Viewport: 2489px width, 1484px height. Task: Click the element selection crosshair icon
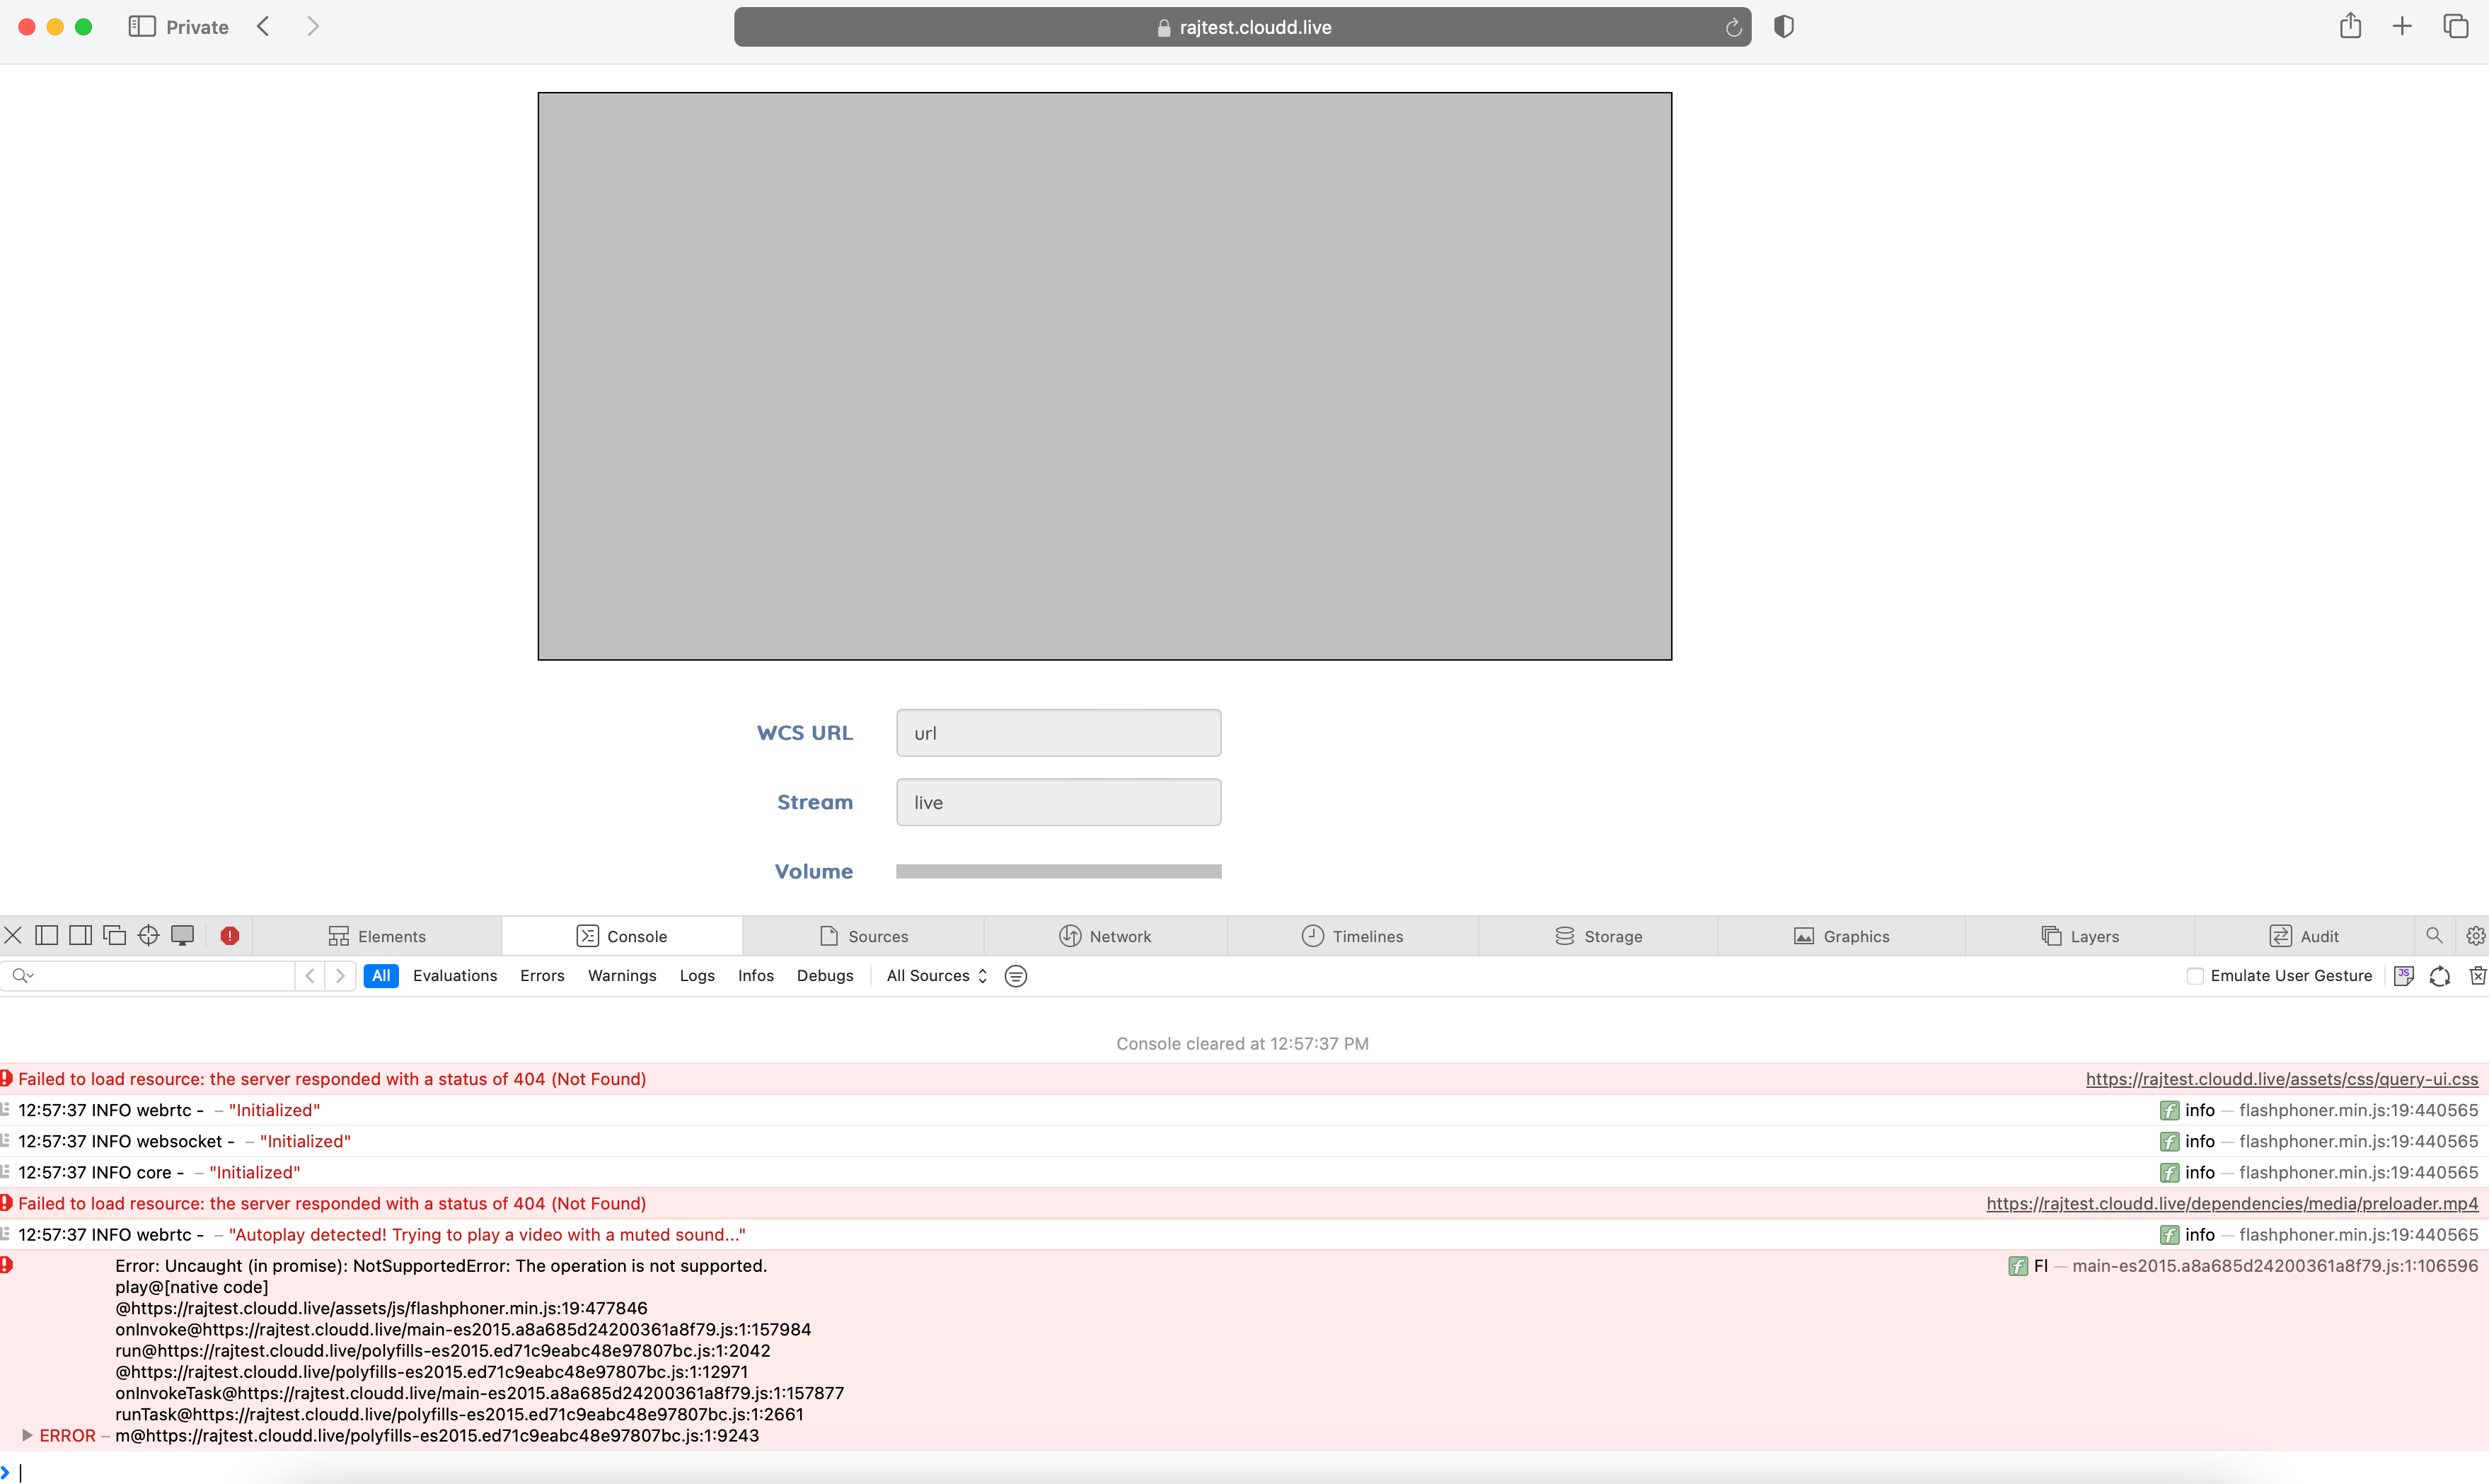tap(148, 935)
